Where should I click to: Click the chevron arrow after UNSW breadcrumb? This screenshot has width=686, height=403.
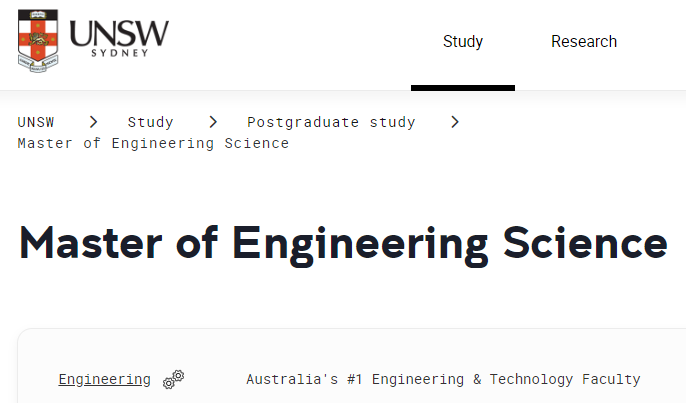click(x=93, y=122)
